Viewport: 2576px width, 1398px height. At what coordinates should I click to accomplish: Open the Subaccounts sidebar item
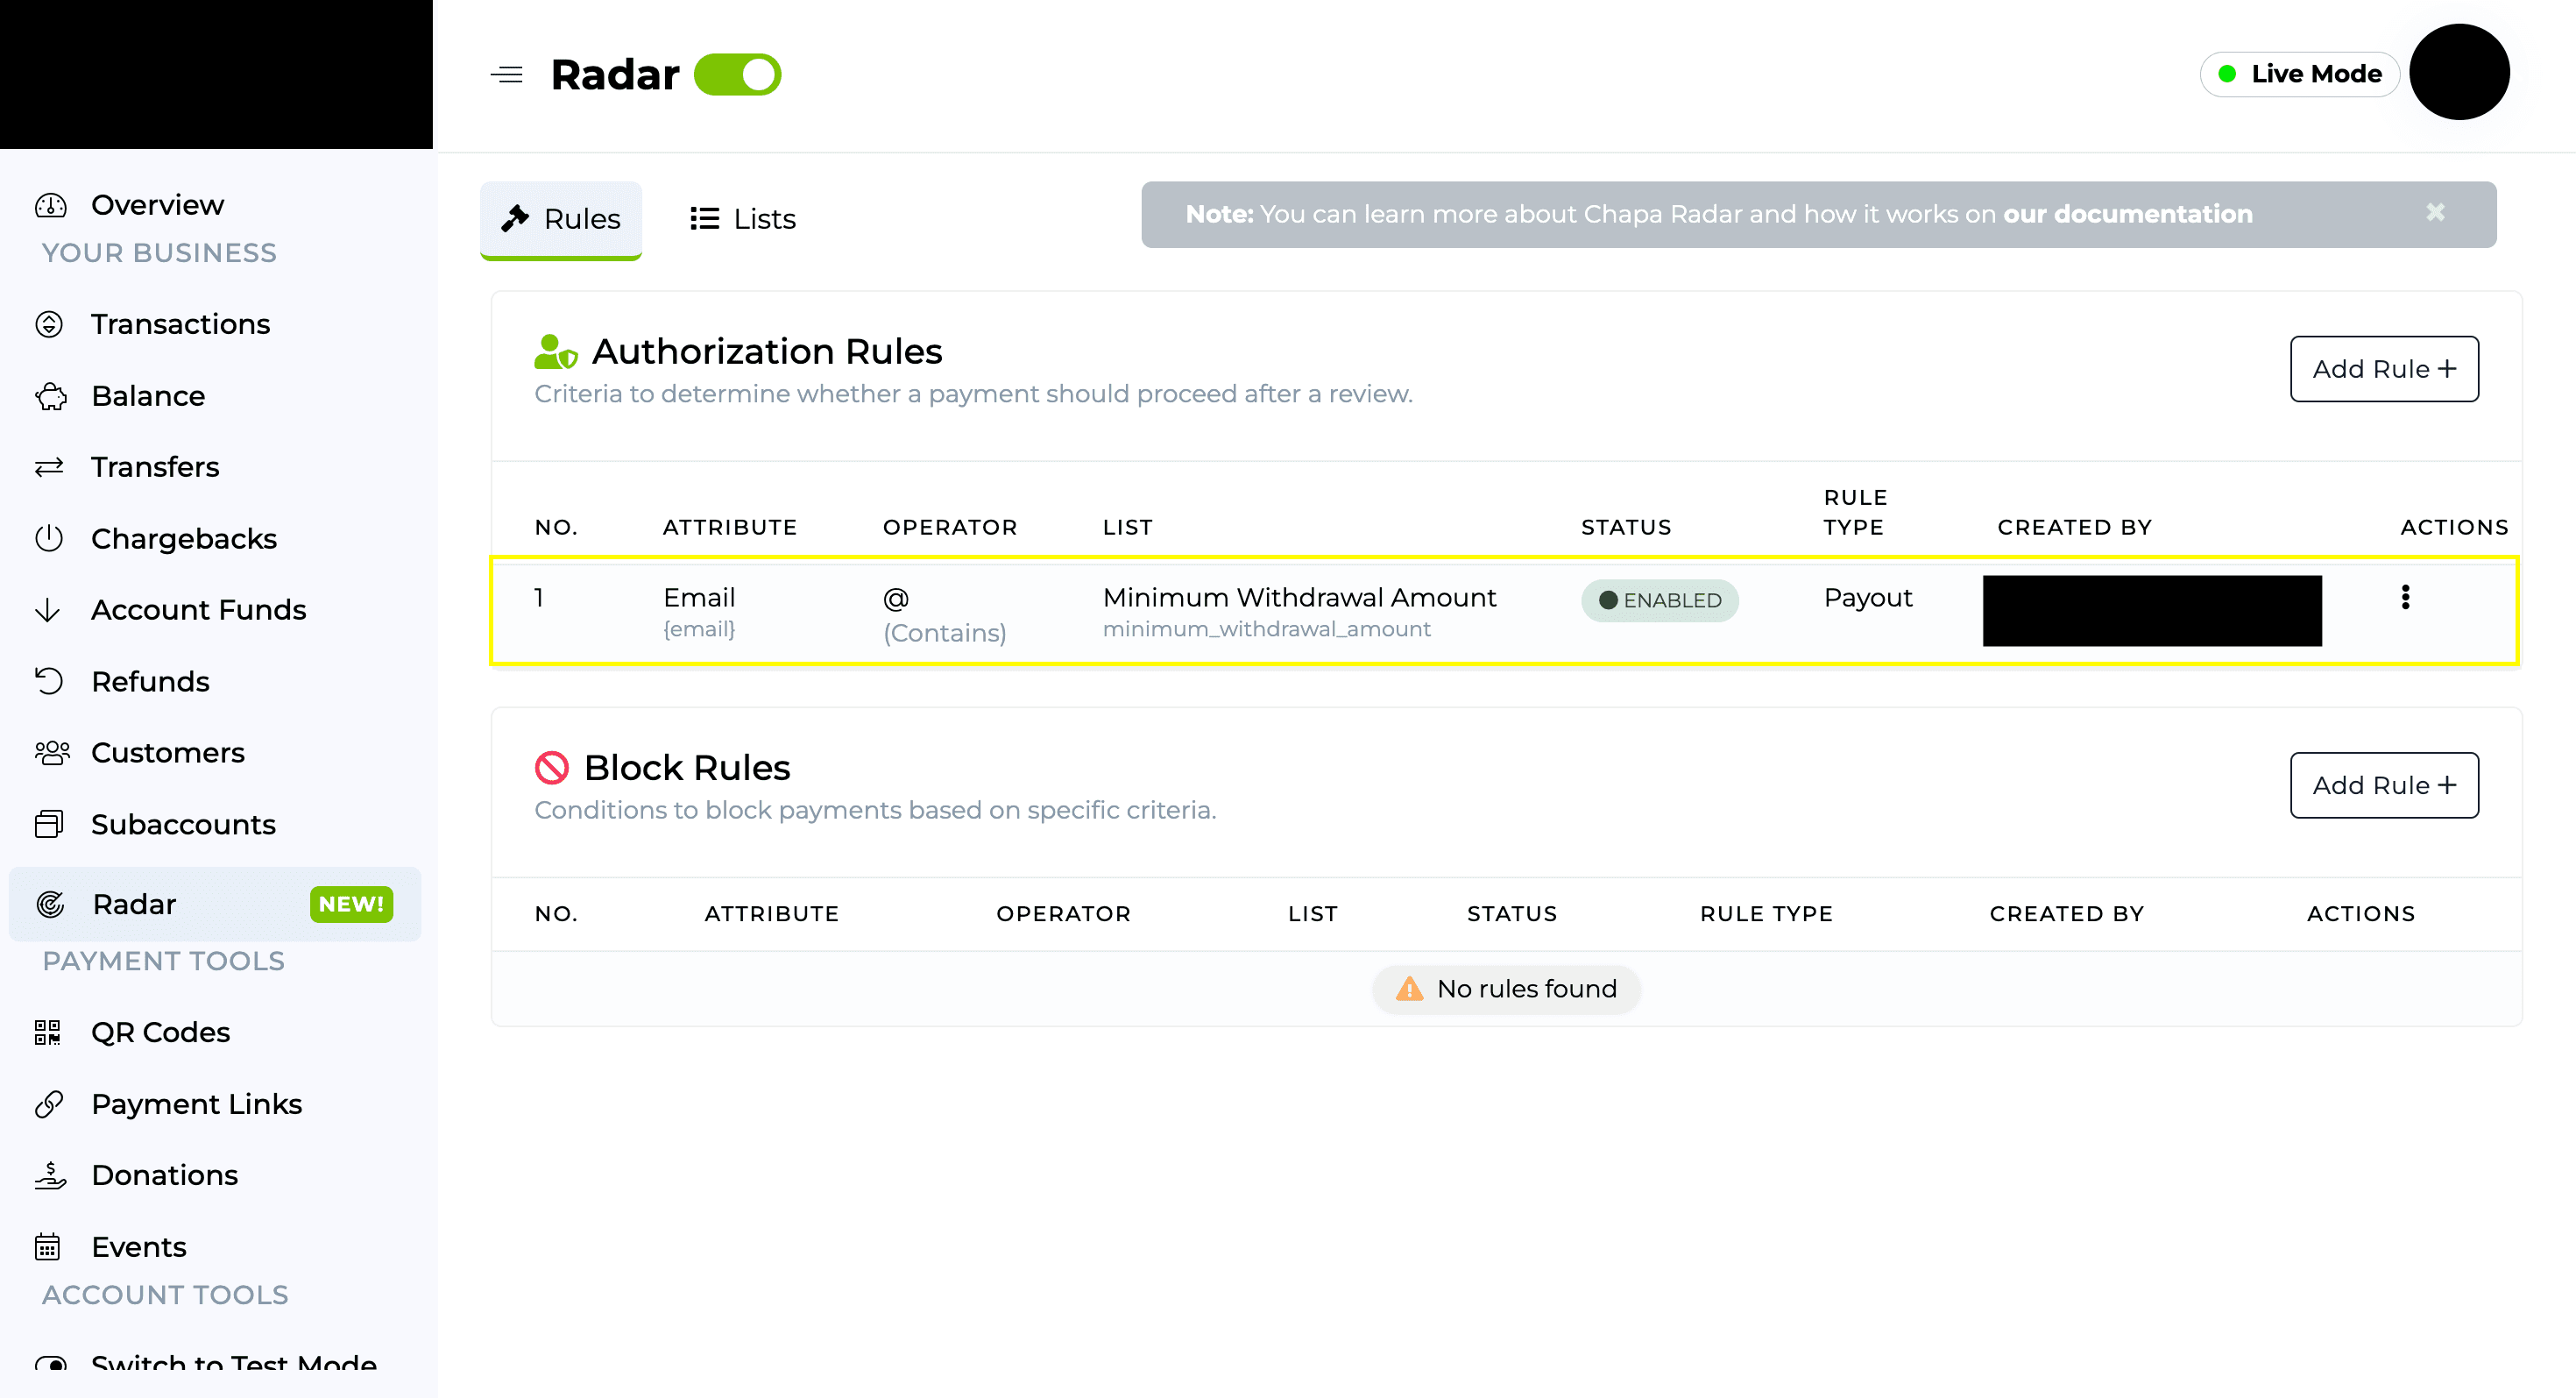(x=183, y=824)
